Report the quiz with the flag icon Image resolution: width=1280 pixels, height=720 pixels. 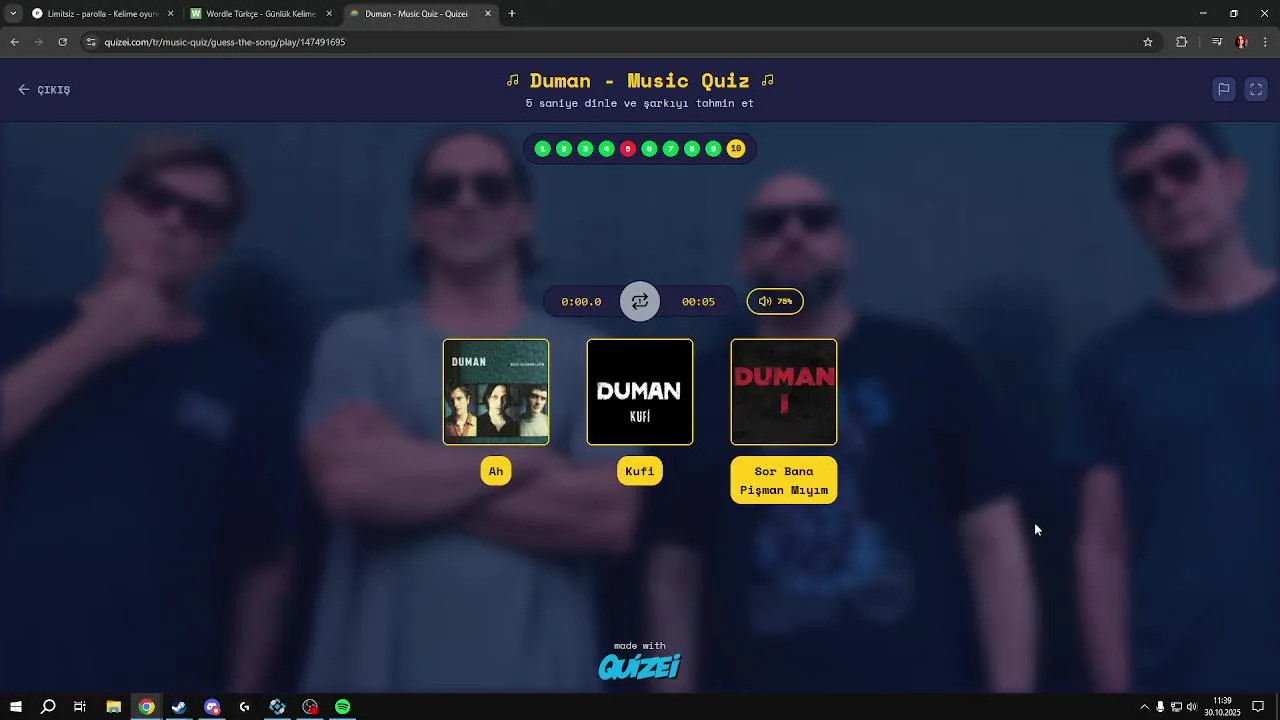pyautogui.click(x=1223, y=89)
